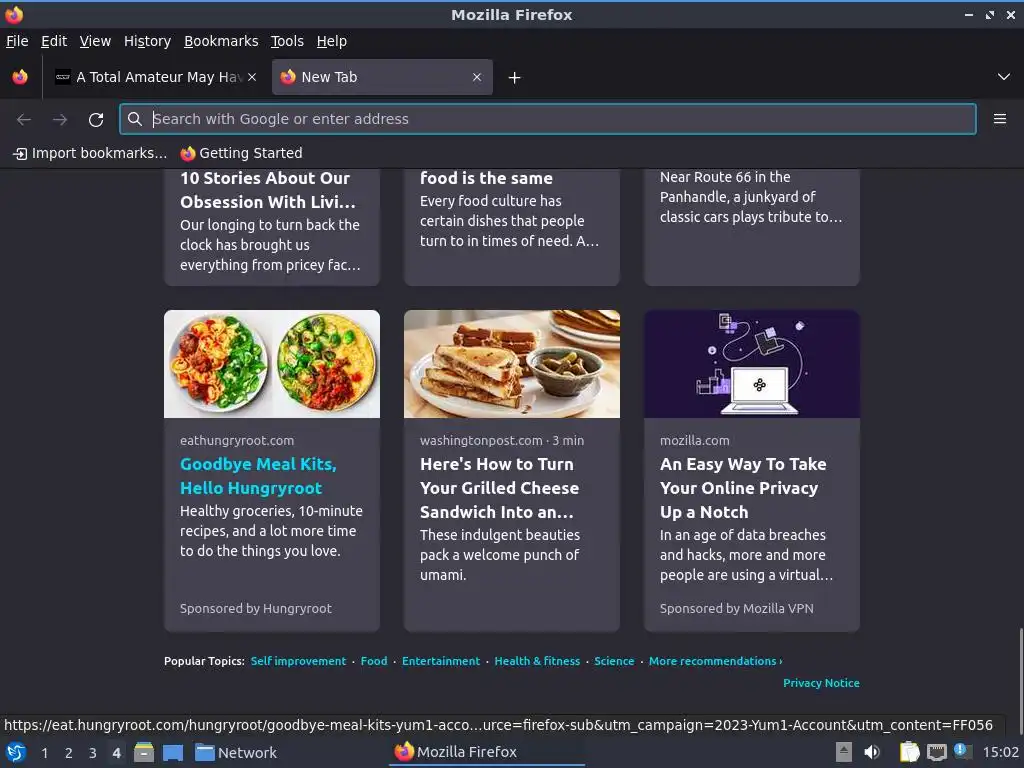Select Science popular topic
Image resolution: width=1024 pixels, height=768 pixels.
click(x=614, y=661)
